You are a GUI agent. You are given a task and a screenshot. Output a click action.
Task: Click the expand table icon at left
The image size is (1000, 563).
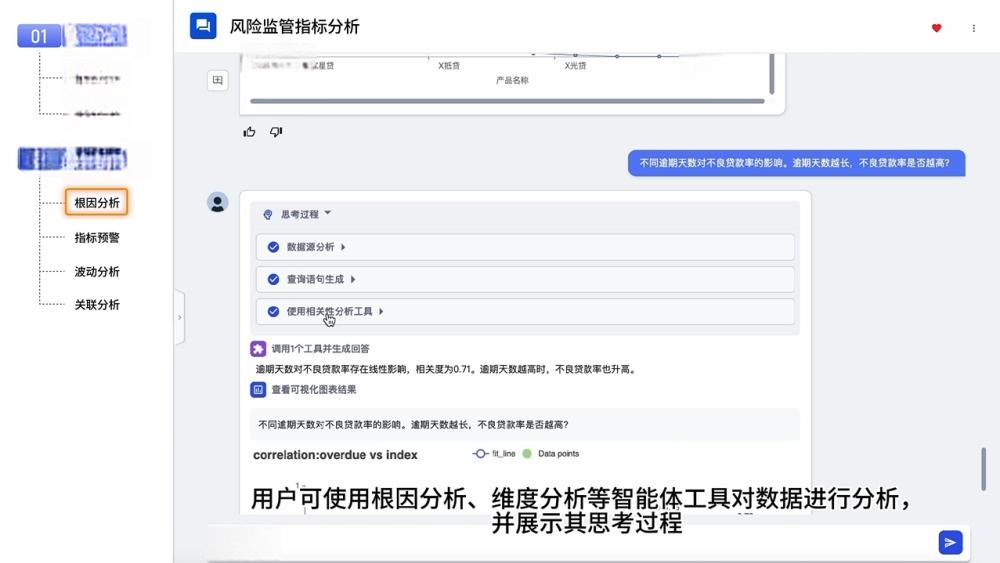(x=217, y=80)
